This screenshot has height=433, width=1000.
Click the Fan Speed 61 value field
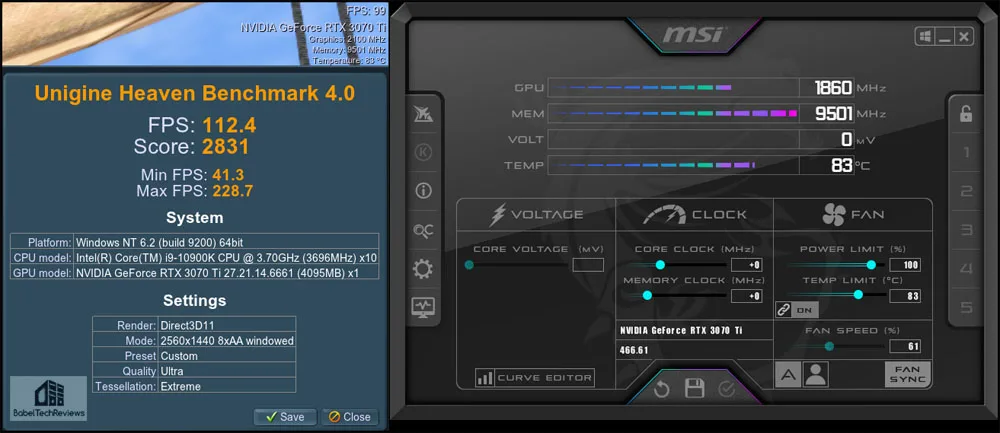coord(905,346)
